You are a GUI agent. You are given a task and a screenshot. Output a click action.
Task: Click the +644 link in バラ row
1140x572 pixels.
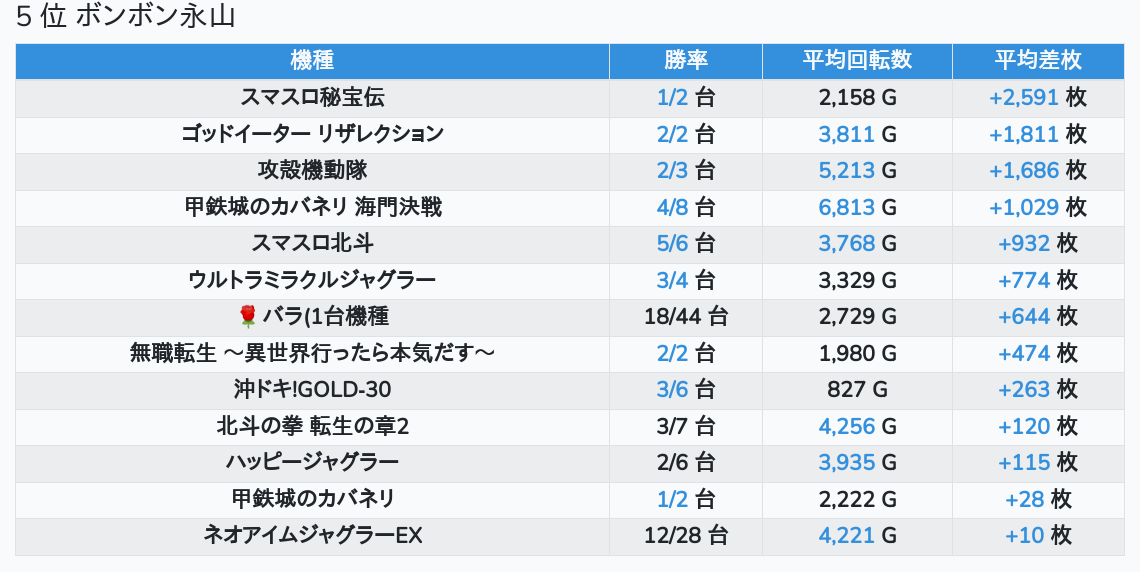point(1024,317)
